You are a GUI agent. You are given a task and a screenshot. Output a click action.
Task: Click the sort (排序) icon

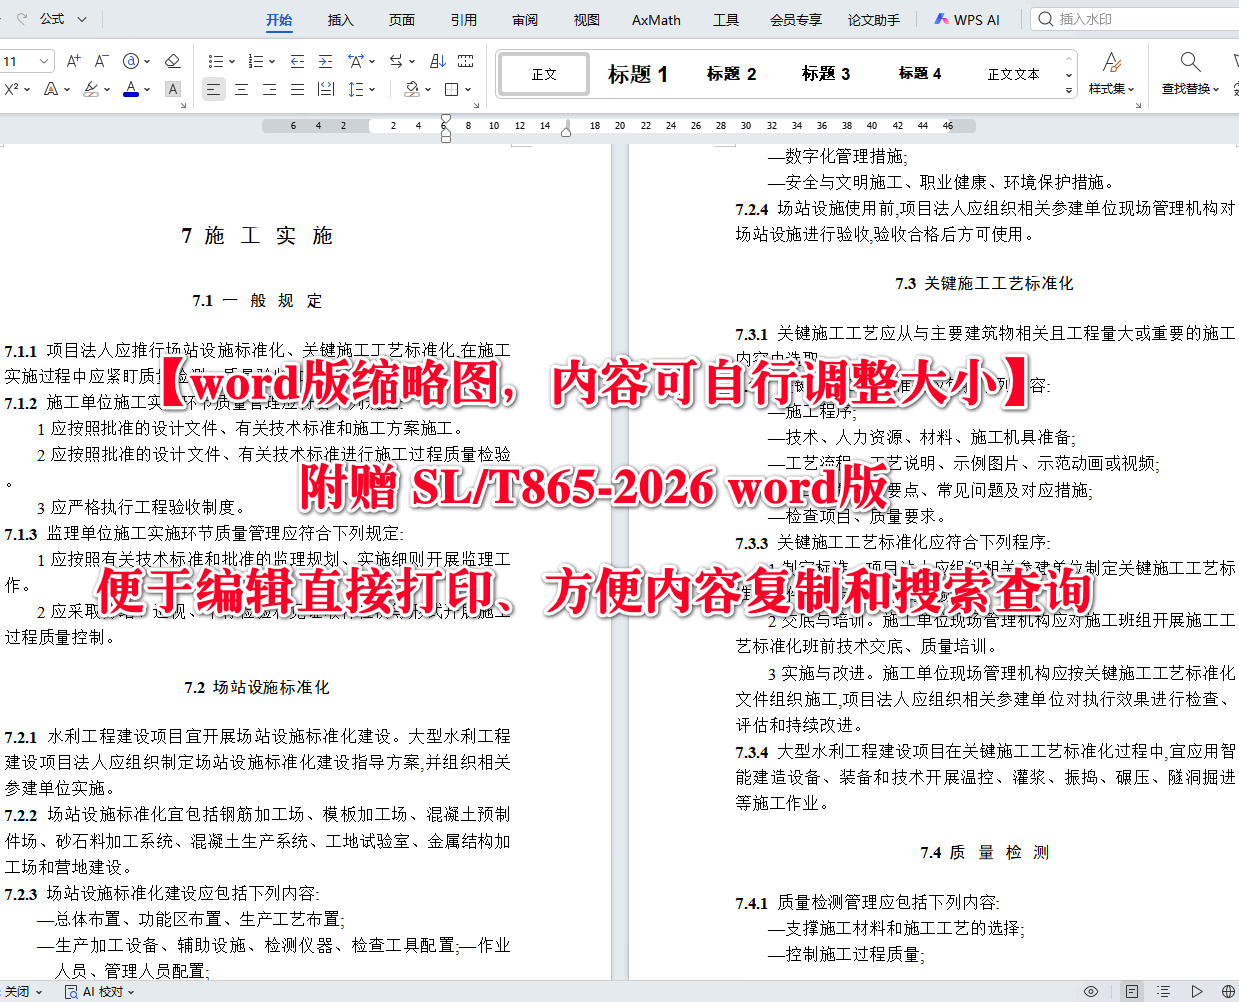(439, 61)
